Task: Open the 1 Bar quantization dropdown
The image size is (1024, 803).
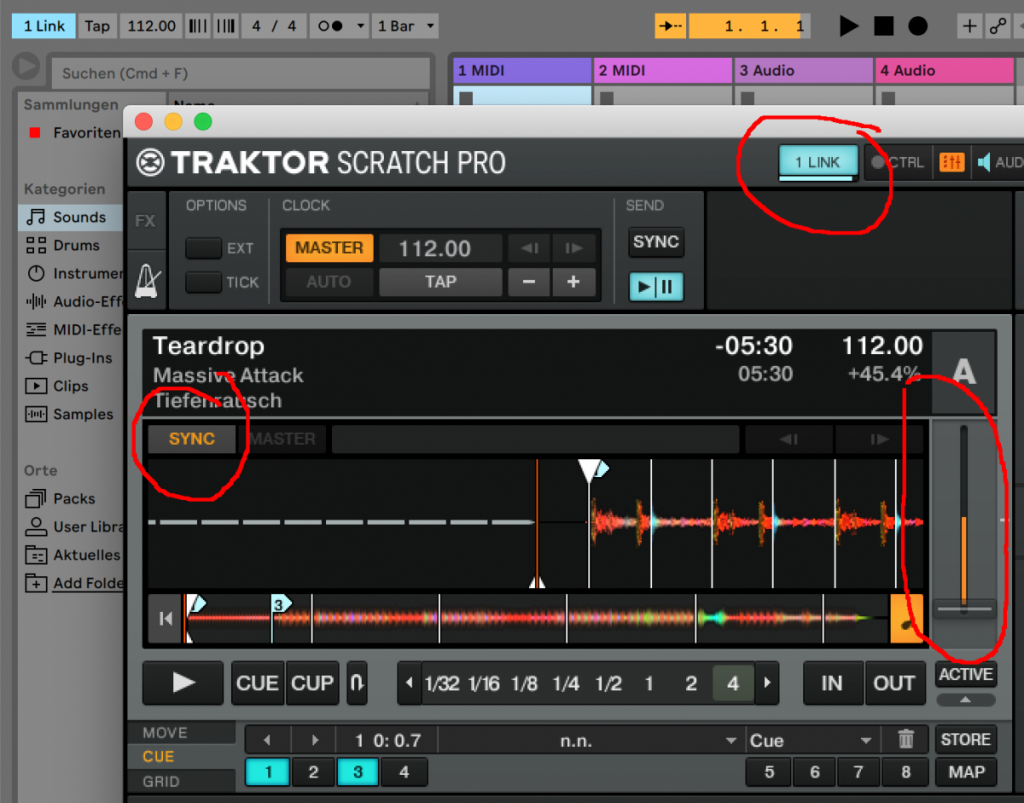Action: point(406,26)
